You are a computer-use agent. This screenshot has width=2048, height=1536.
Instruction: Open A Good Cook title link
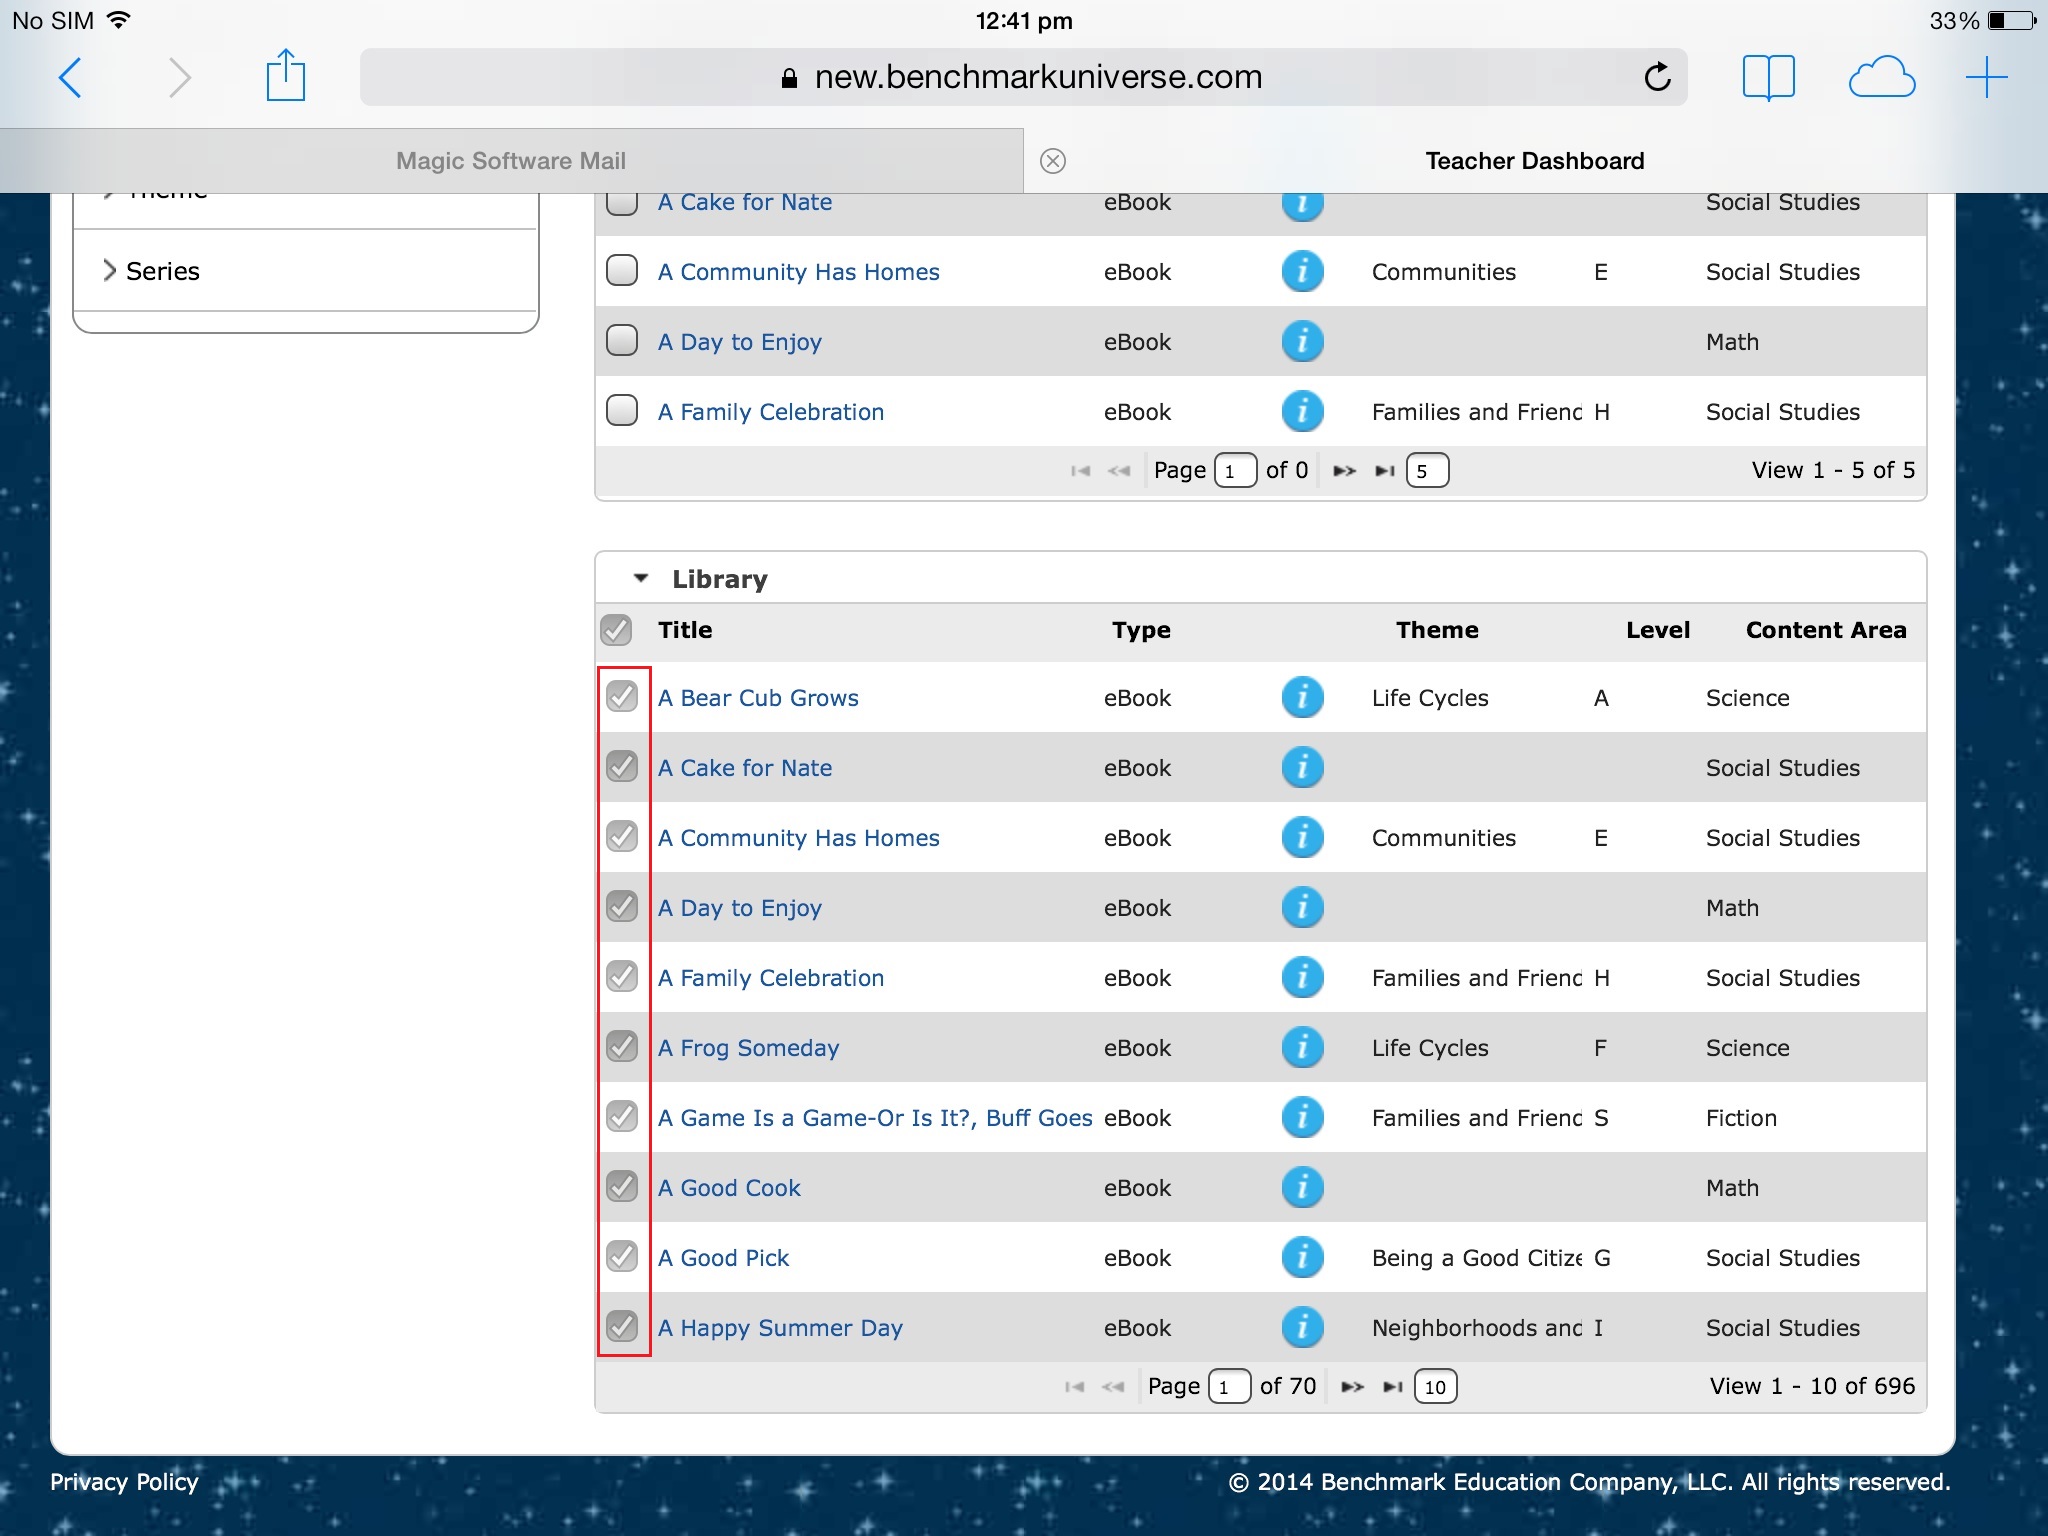[729, 1188]
